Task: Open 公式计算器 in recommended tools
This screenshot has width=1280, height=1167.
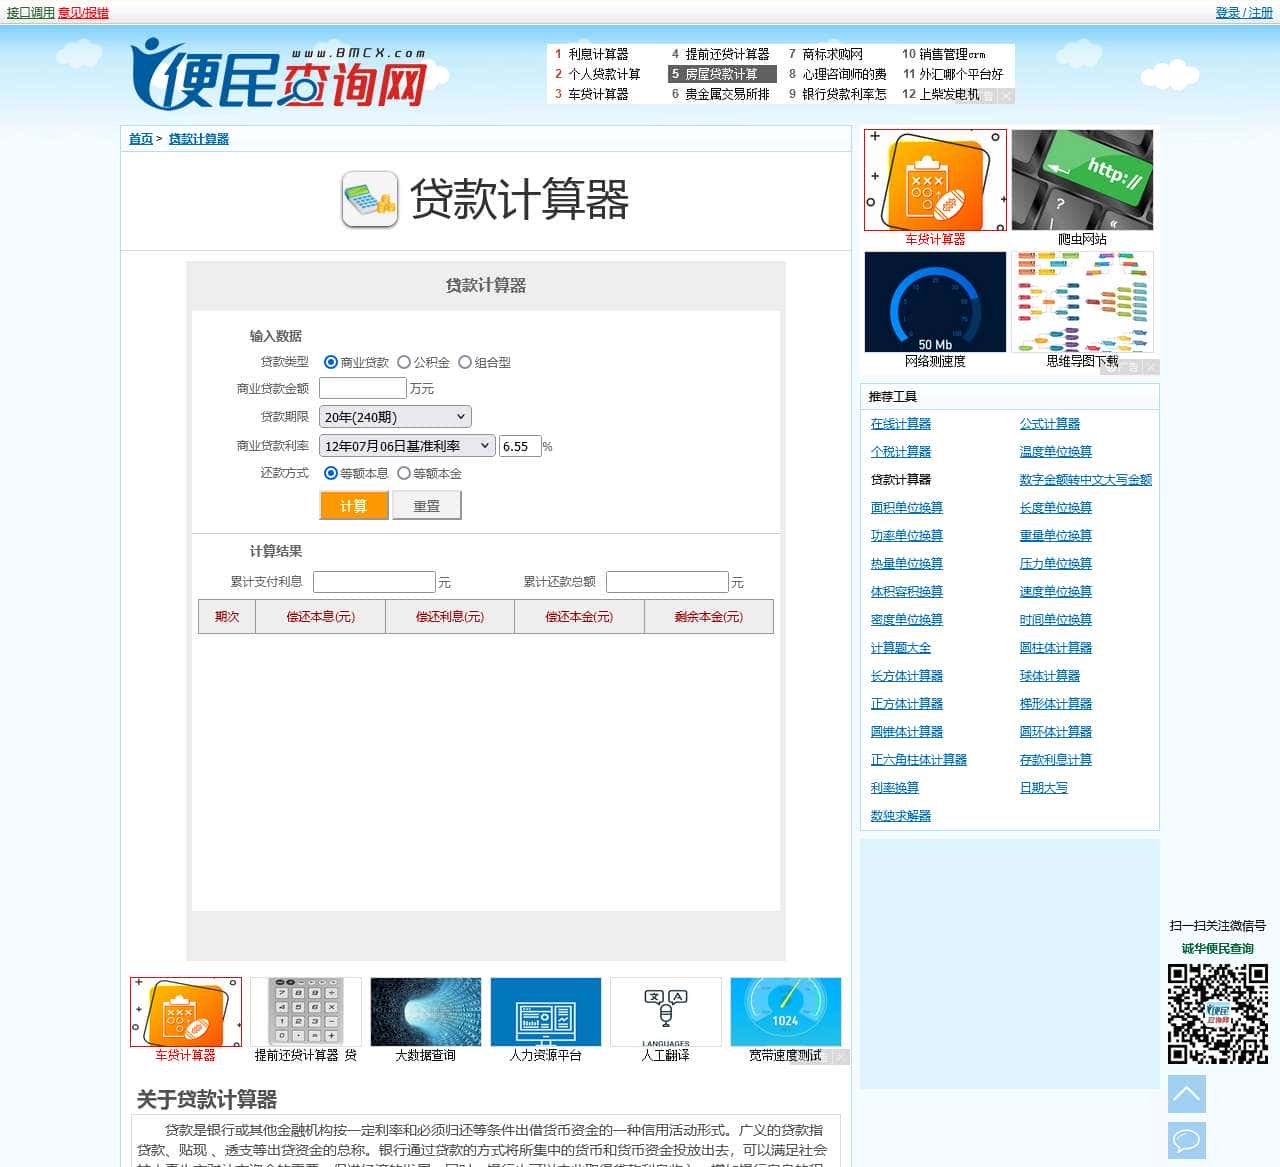Action: pyautogui.click(x=1050, y=424)
